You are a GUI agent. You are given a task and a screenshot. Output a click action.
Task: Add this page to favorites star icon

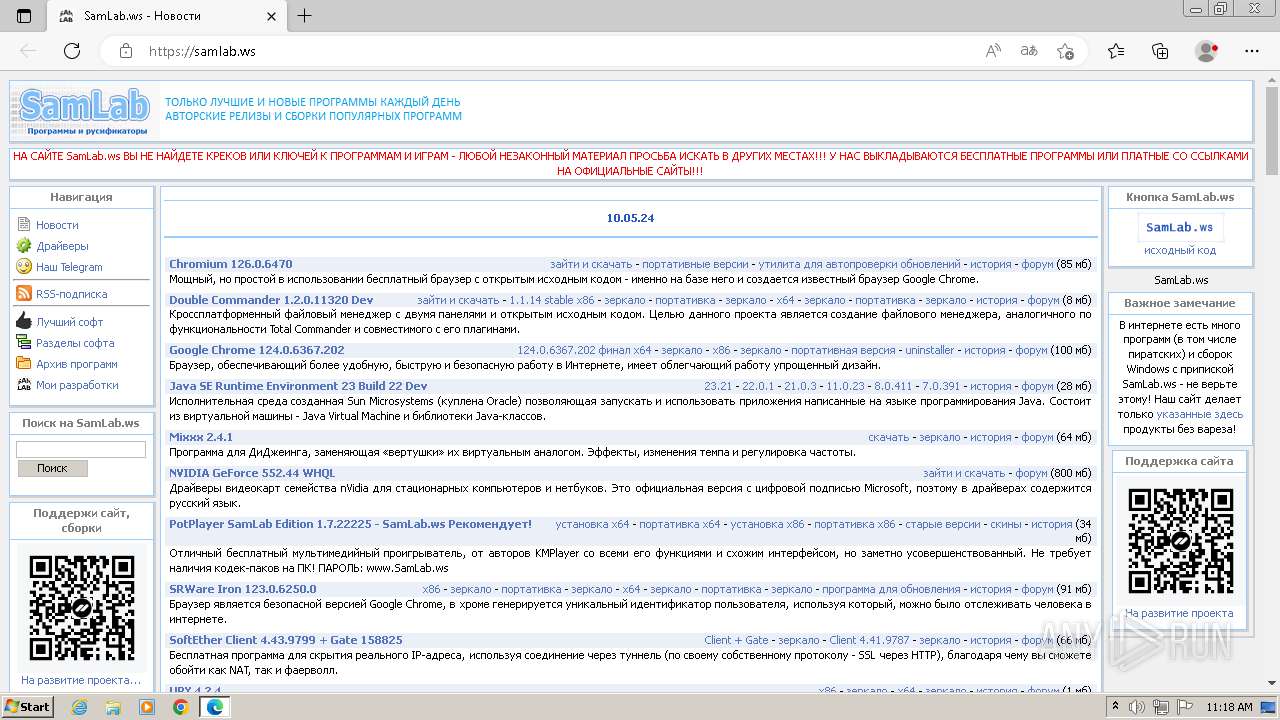tap(1065, 51)
